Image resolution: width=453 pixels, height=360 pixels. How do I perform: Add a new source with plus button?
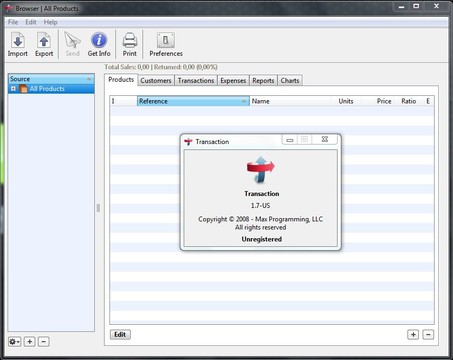click(x=30, y=342)
